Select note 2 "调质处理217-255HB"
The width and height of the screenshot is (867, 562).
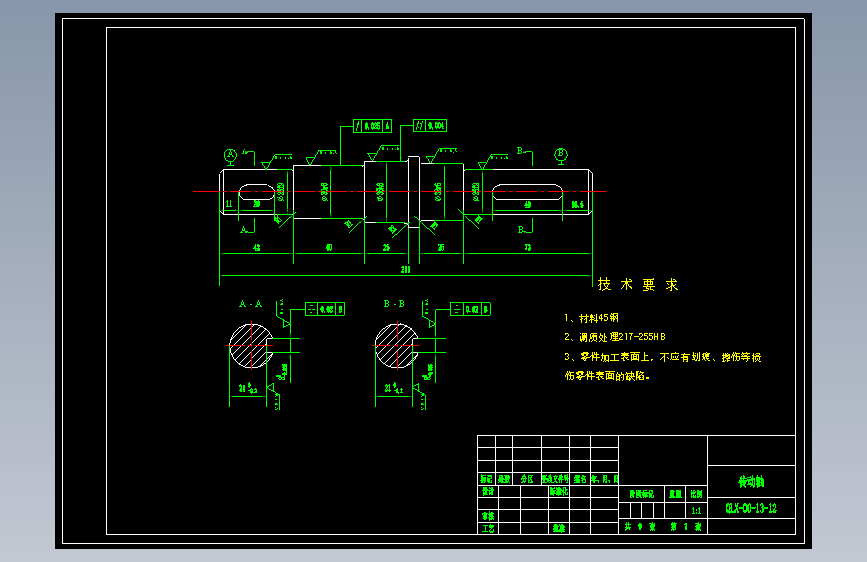point(615,337)
